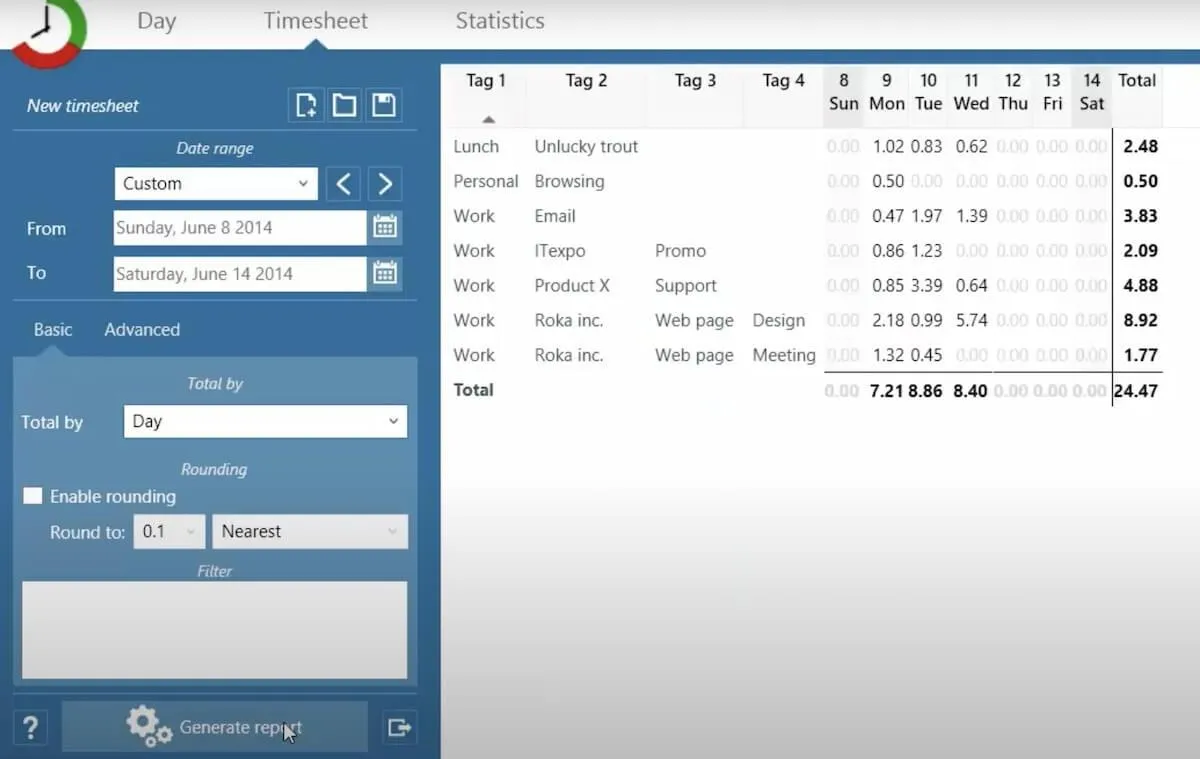The image size is (1200, 759).
Task: Click the help question mark icon
Action: pyautogui.click(x=31, y=727)
